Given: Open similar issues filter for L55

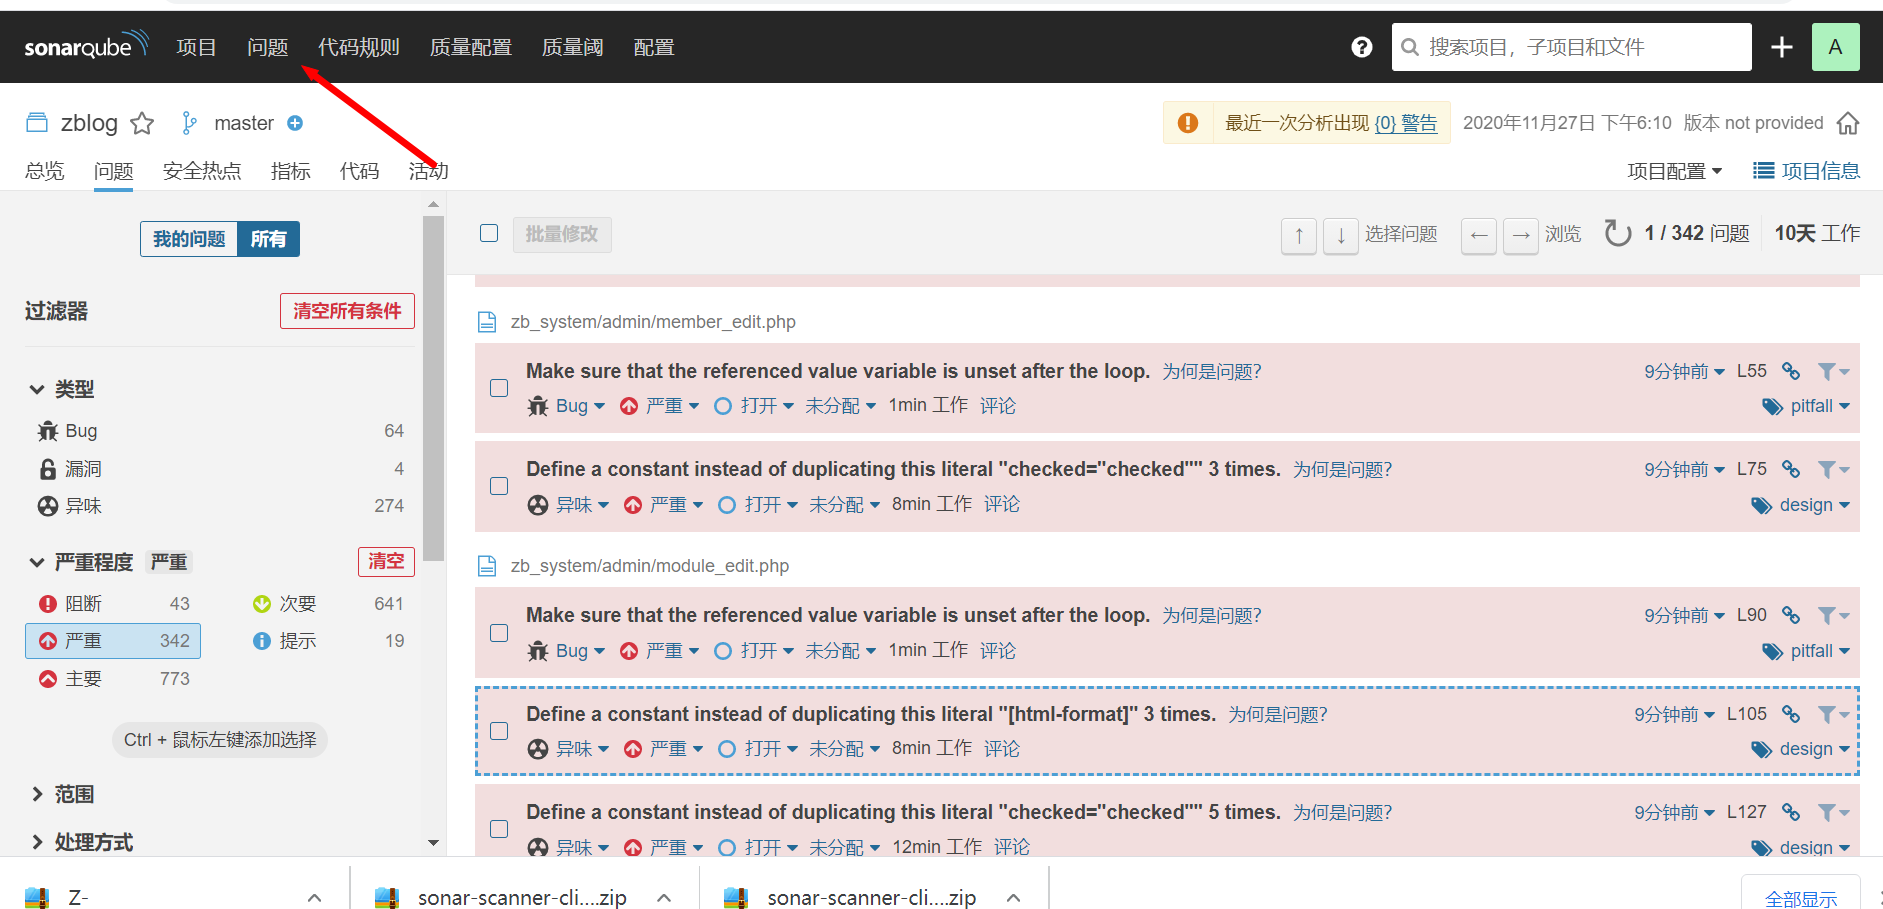Looking at the screenshot, I should [1833, 371].
